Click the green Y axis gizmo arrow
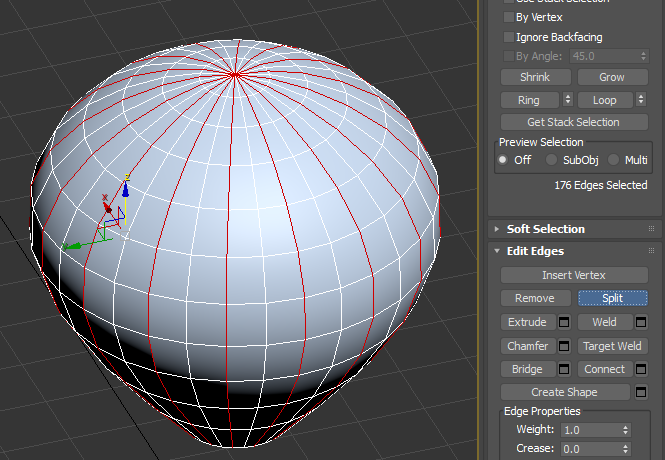The height and width of the screenshot is (460, 665). tap(75, 246)
